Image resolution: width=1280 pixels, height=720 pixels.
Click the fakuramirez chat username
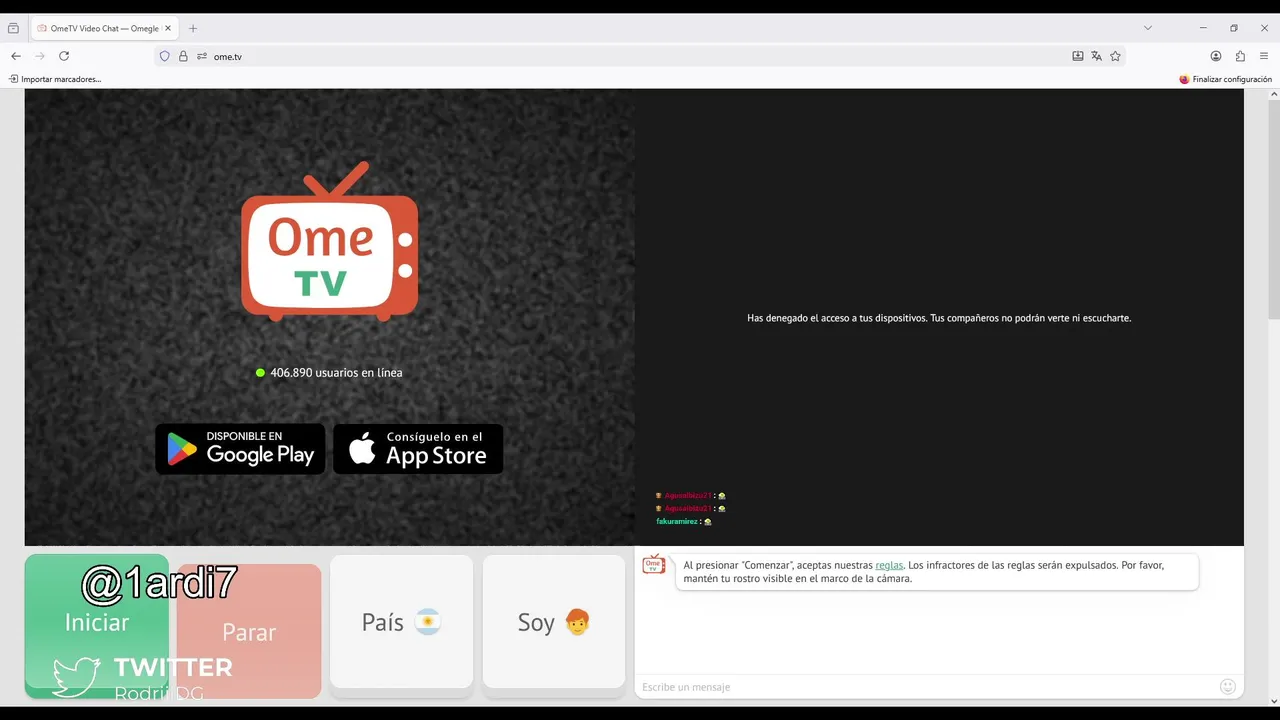click(x=677, y=521)
